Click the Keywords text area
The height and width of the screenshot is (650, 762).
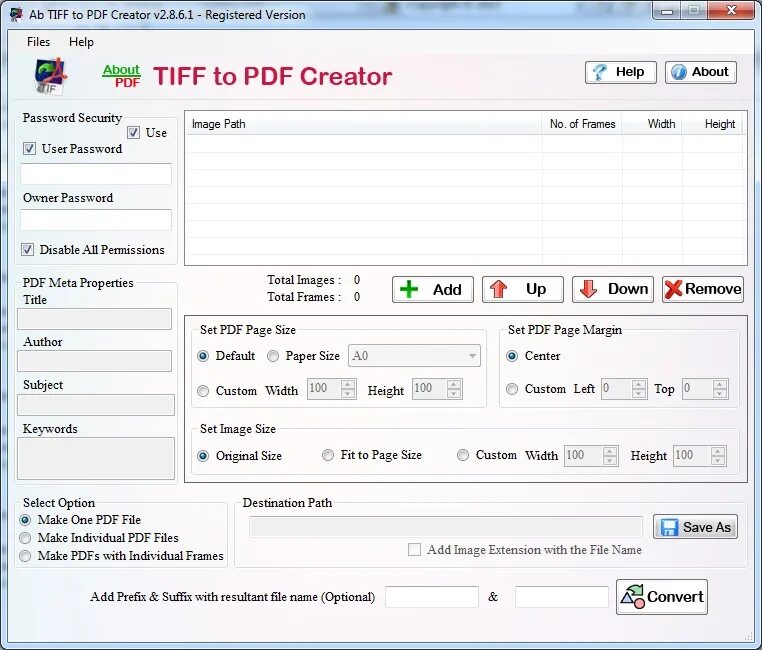click(96, 459)
